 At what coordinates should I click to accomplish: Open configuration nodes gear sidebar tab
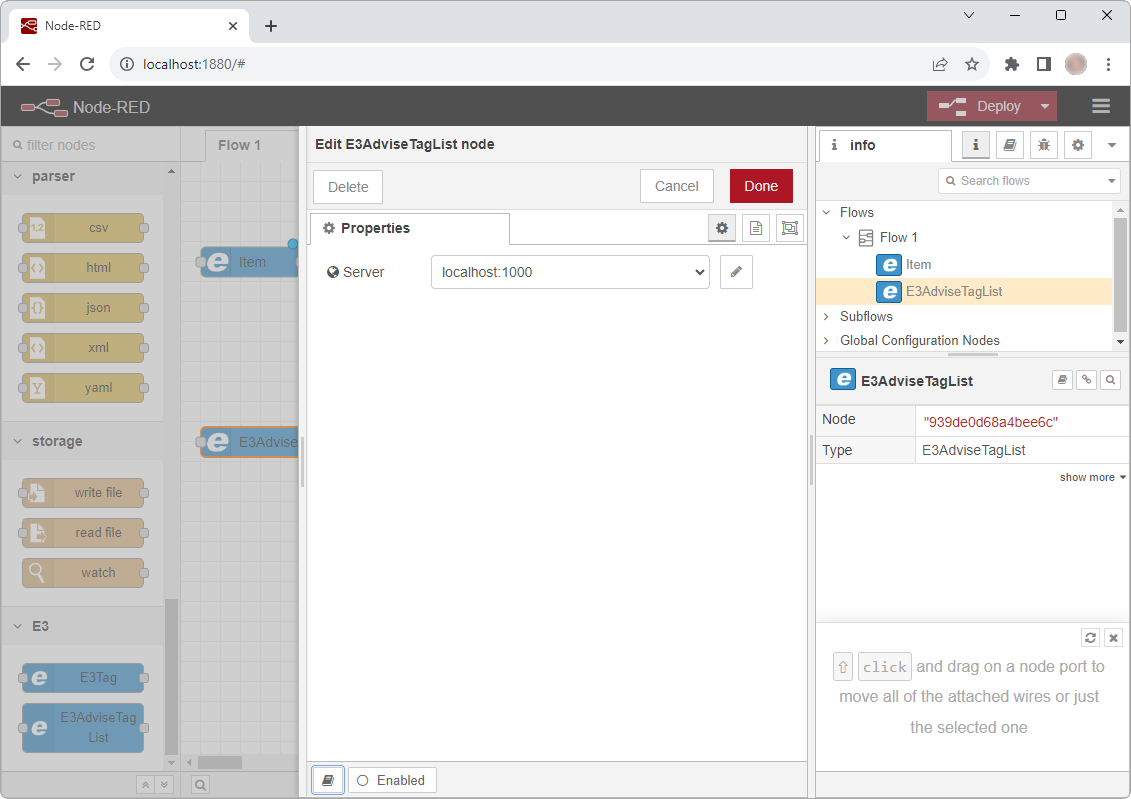tap(1077, 145)
